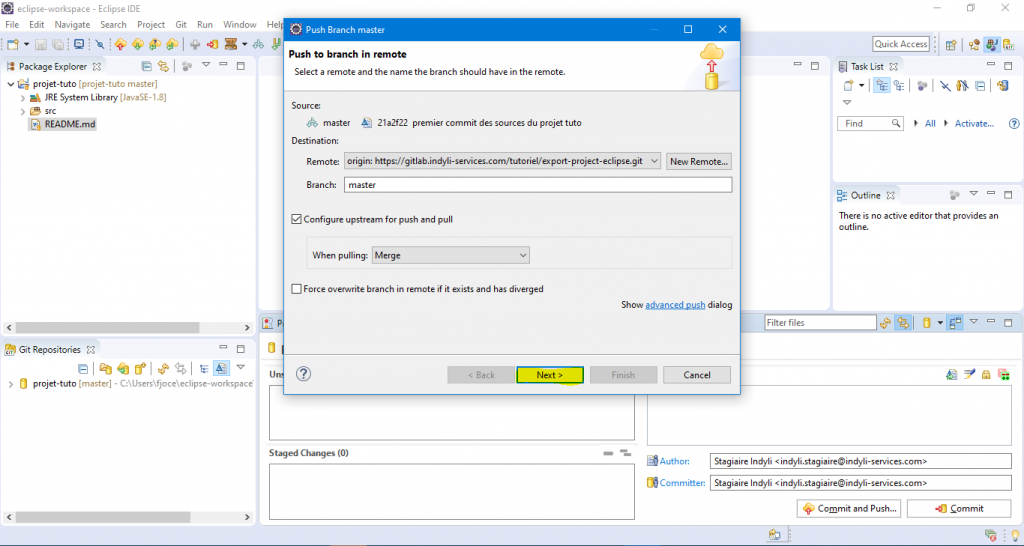Click Refresh in Git Repositories view
Viewport: 1024px width, 546px height.
(164, 368)
